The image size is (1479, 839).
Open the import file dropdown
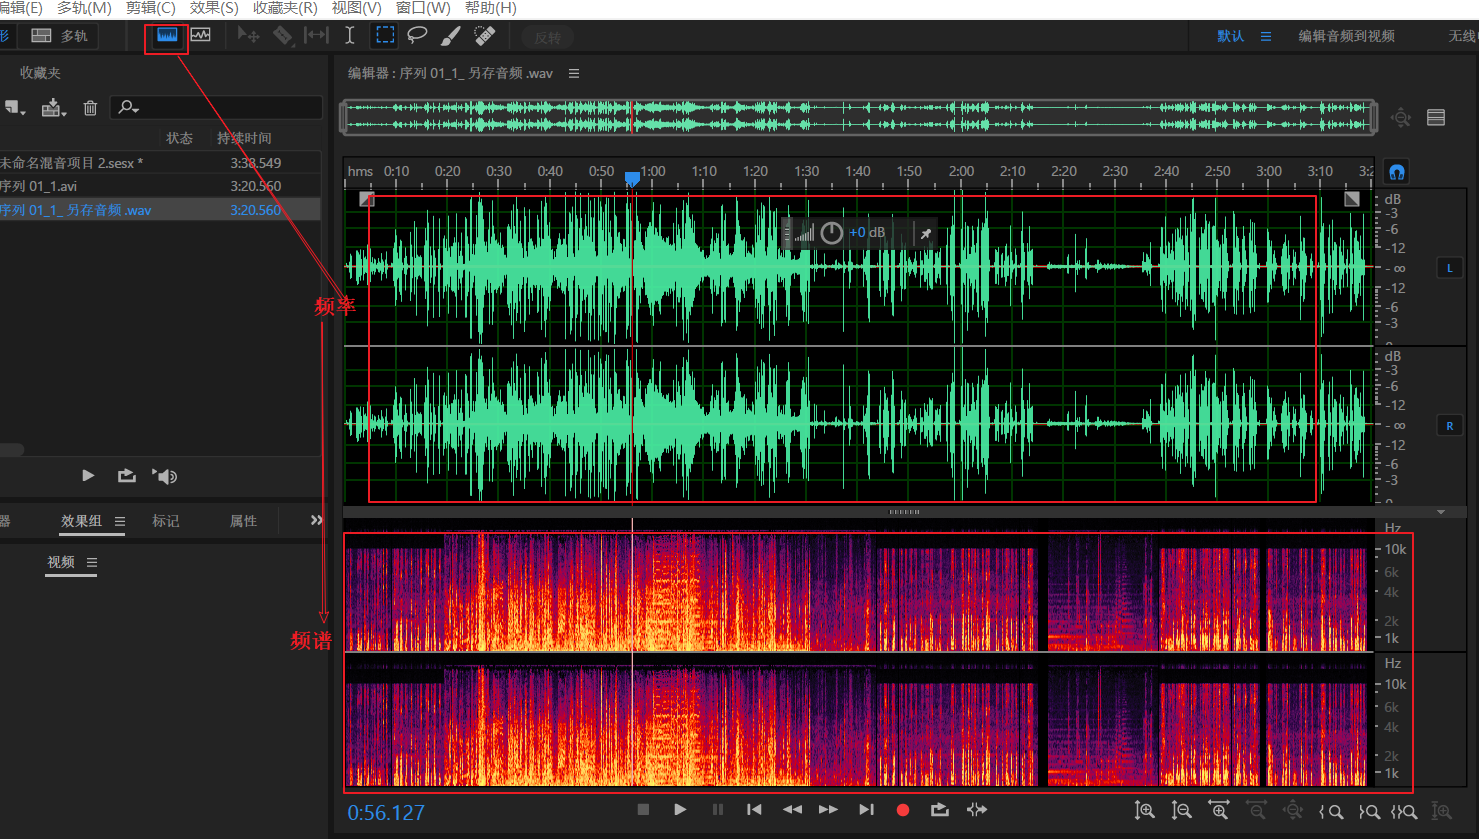(x=54, y=108)
